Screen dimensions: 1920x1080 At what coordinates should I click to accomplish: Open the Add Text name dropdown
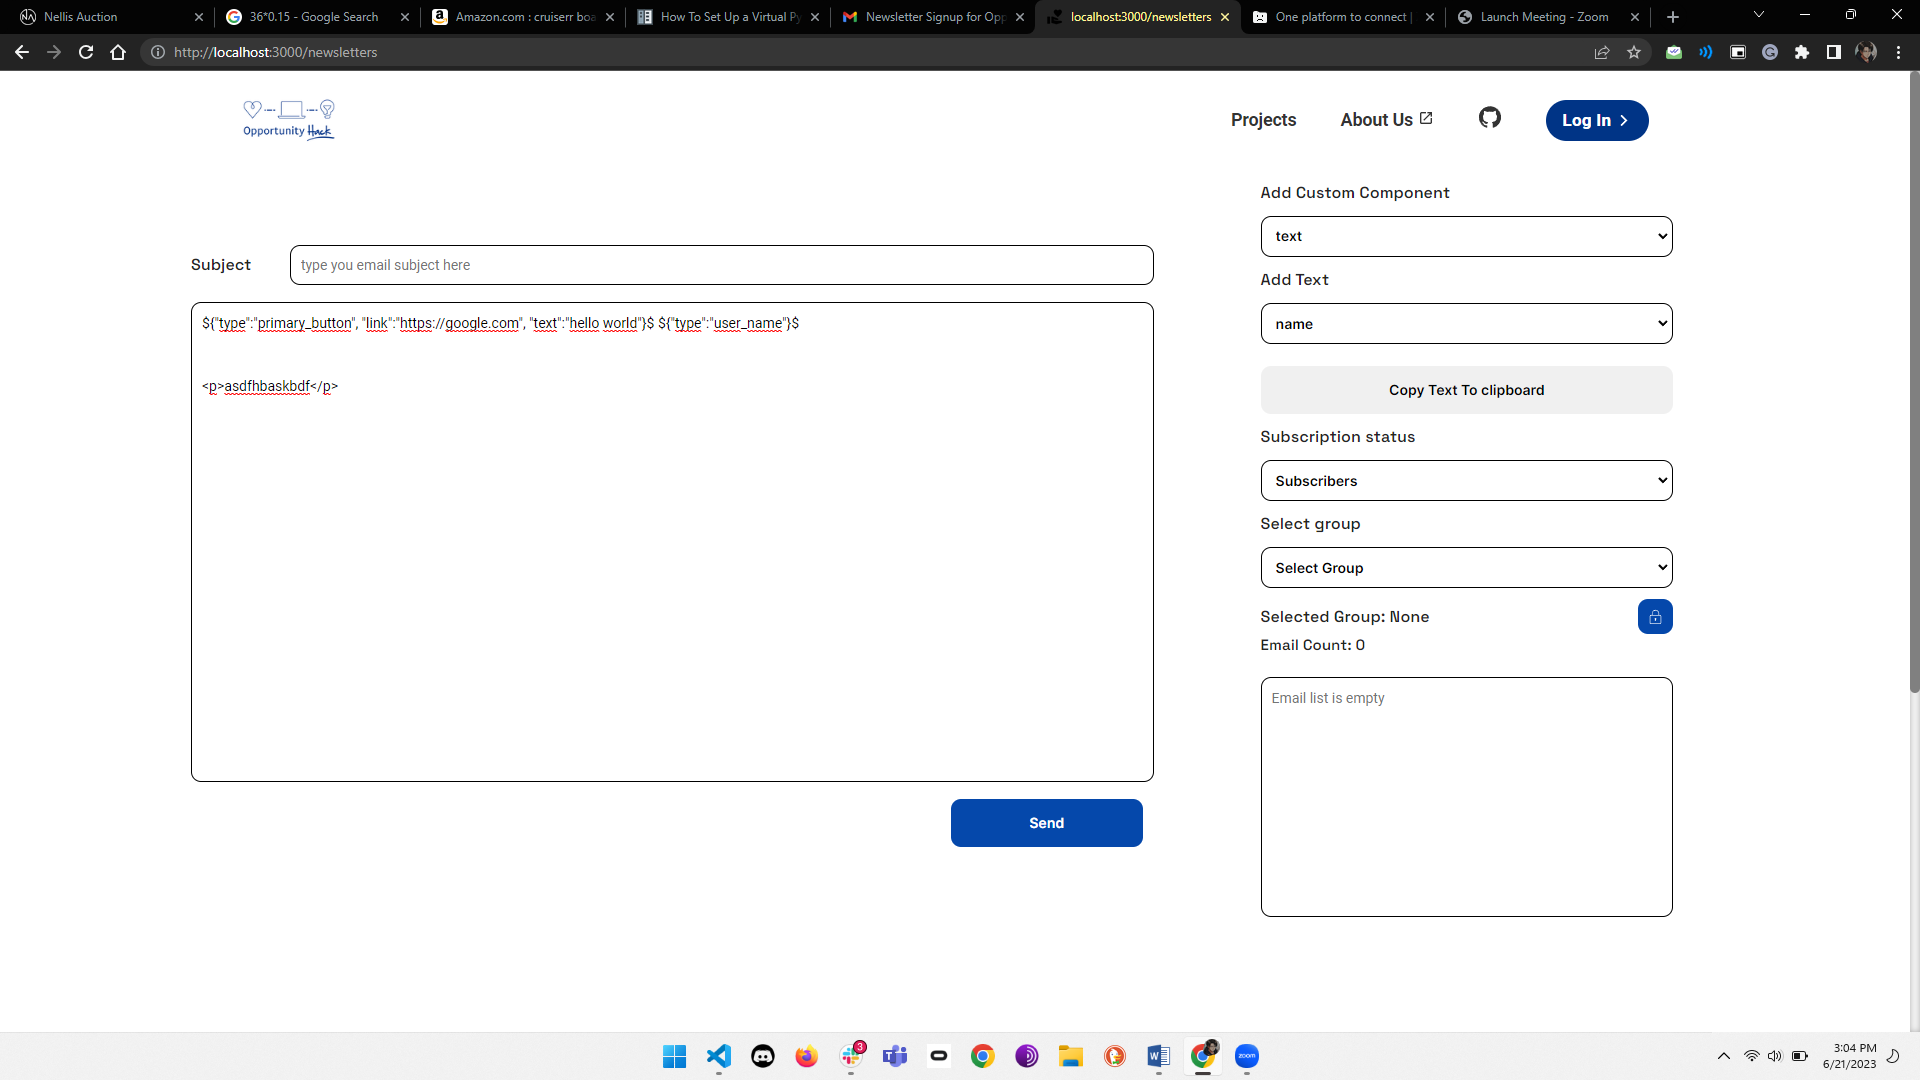1466,324
